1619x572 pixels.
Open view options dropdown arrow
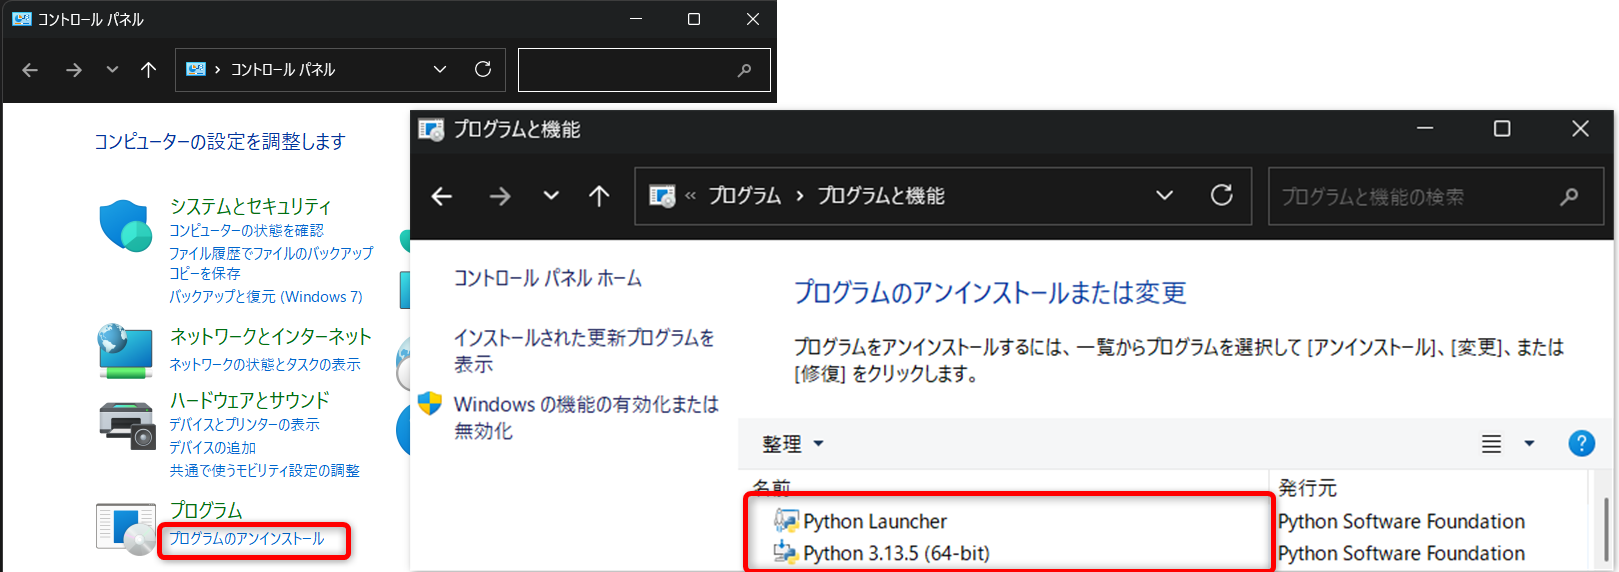[x=1529, y=443]
